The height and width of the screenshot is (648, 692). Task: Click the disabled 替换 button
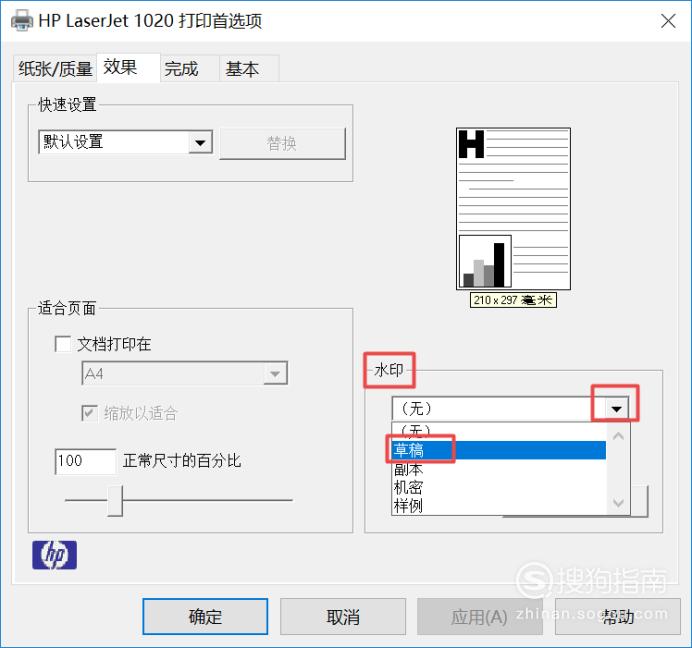click(282, 143)
